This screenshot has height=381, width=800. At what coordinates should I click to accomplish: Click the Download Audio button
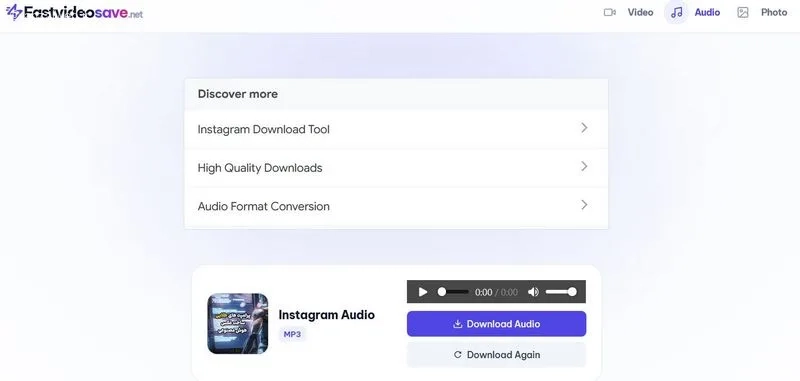[x=496, y=324]
